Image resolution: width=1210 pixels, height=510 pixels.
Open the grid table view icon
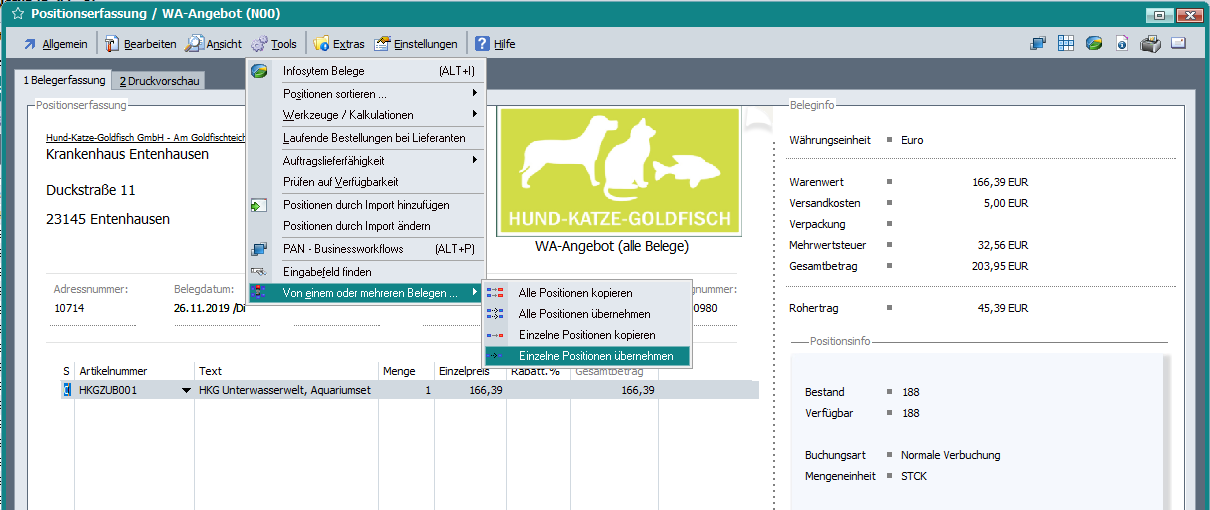click(x=1066, y=43)
